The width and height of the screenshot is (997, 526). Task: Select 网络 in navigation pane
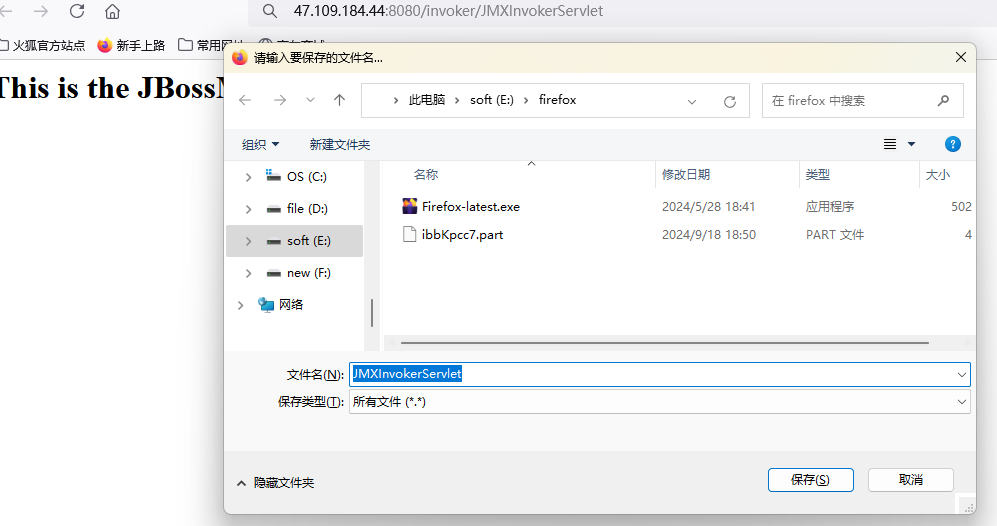point(280,305)
